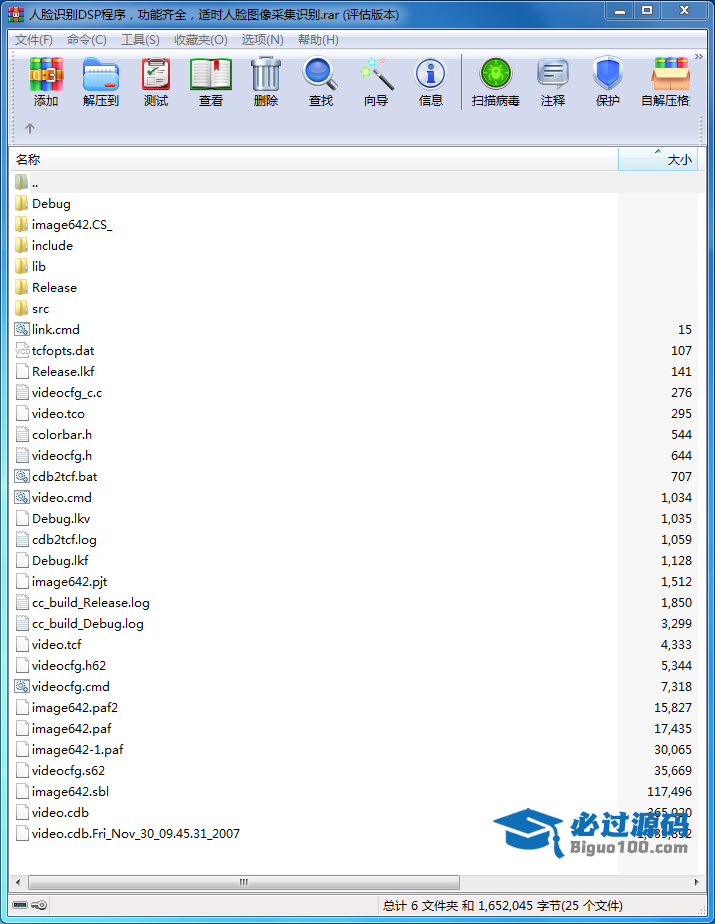Click the horizontal scrollbar thumb
Viewport: 715px width, 924px height.
pyautogui.click(x=243, y=882)
